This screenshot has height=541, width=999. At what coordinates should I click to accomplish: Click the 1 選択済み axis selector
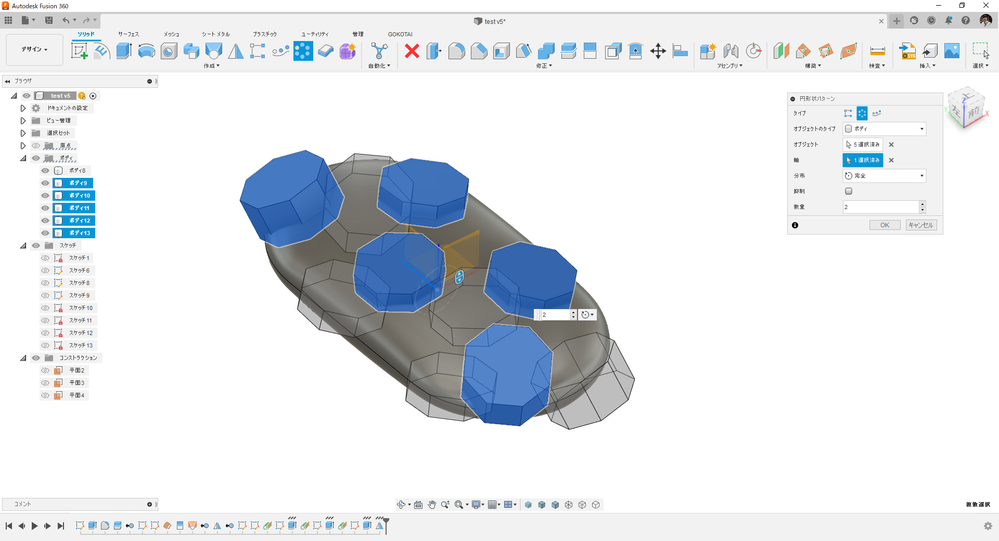click(x=863, y=160)
